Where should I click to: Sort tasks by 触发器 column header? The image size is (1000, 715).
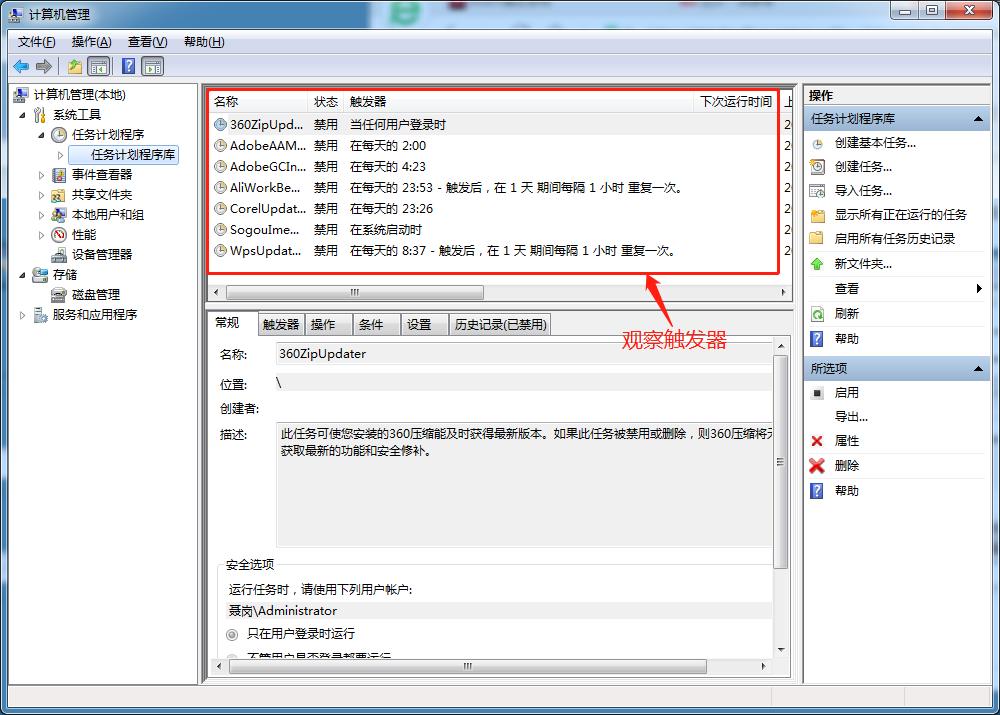coord(518,101)
